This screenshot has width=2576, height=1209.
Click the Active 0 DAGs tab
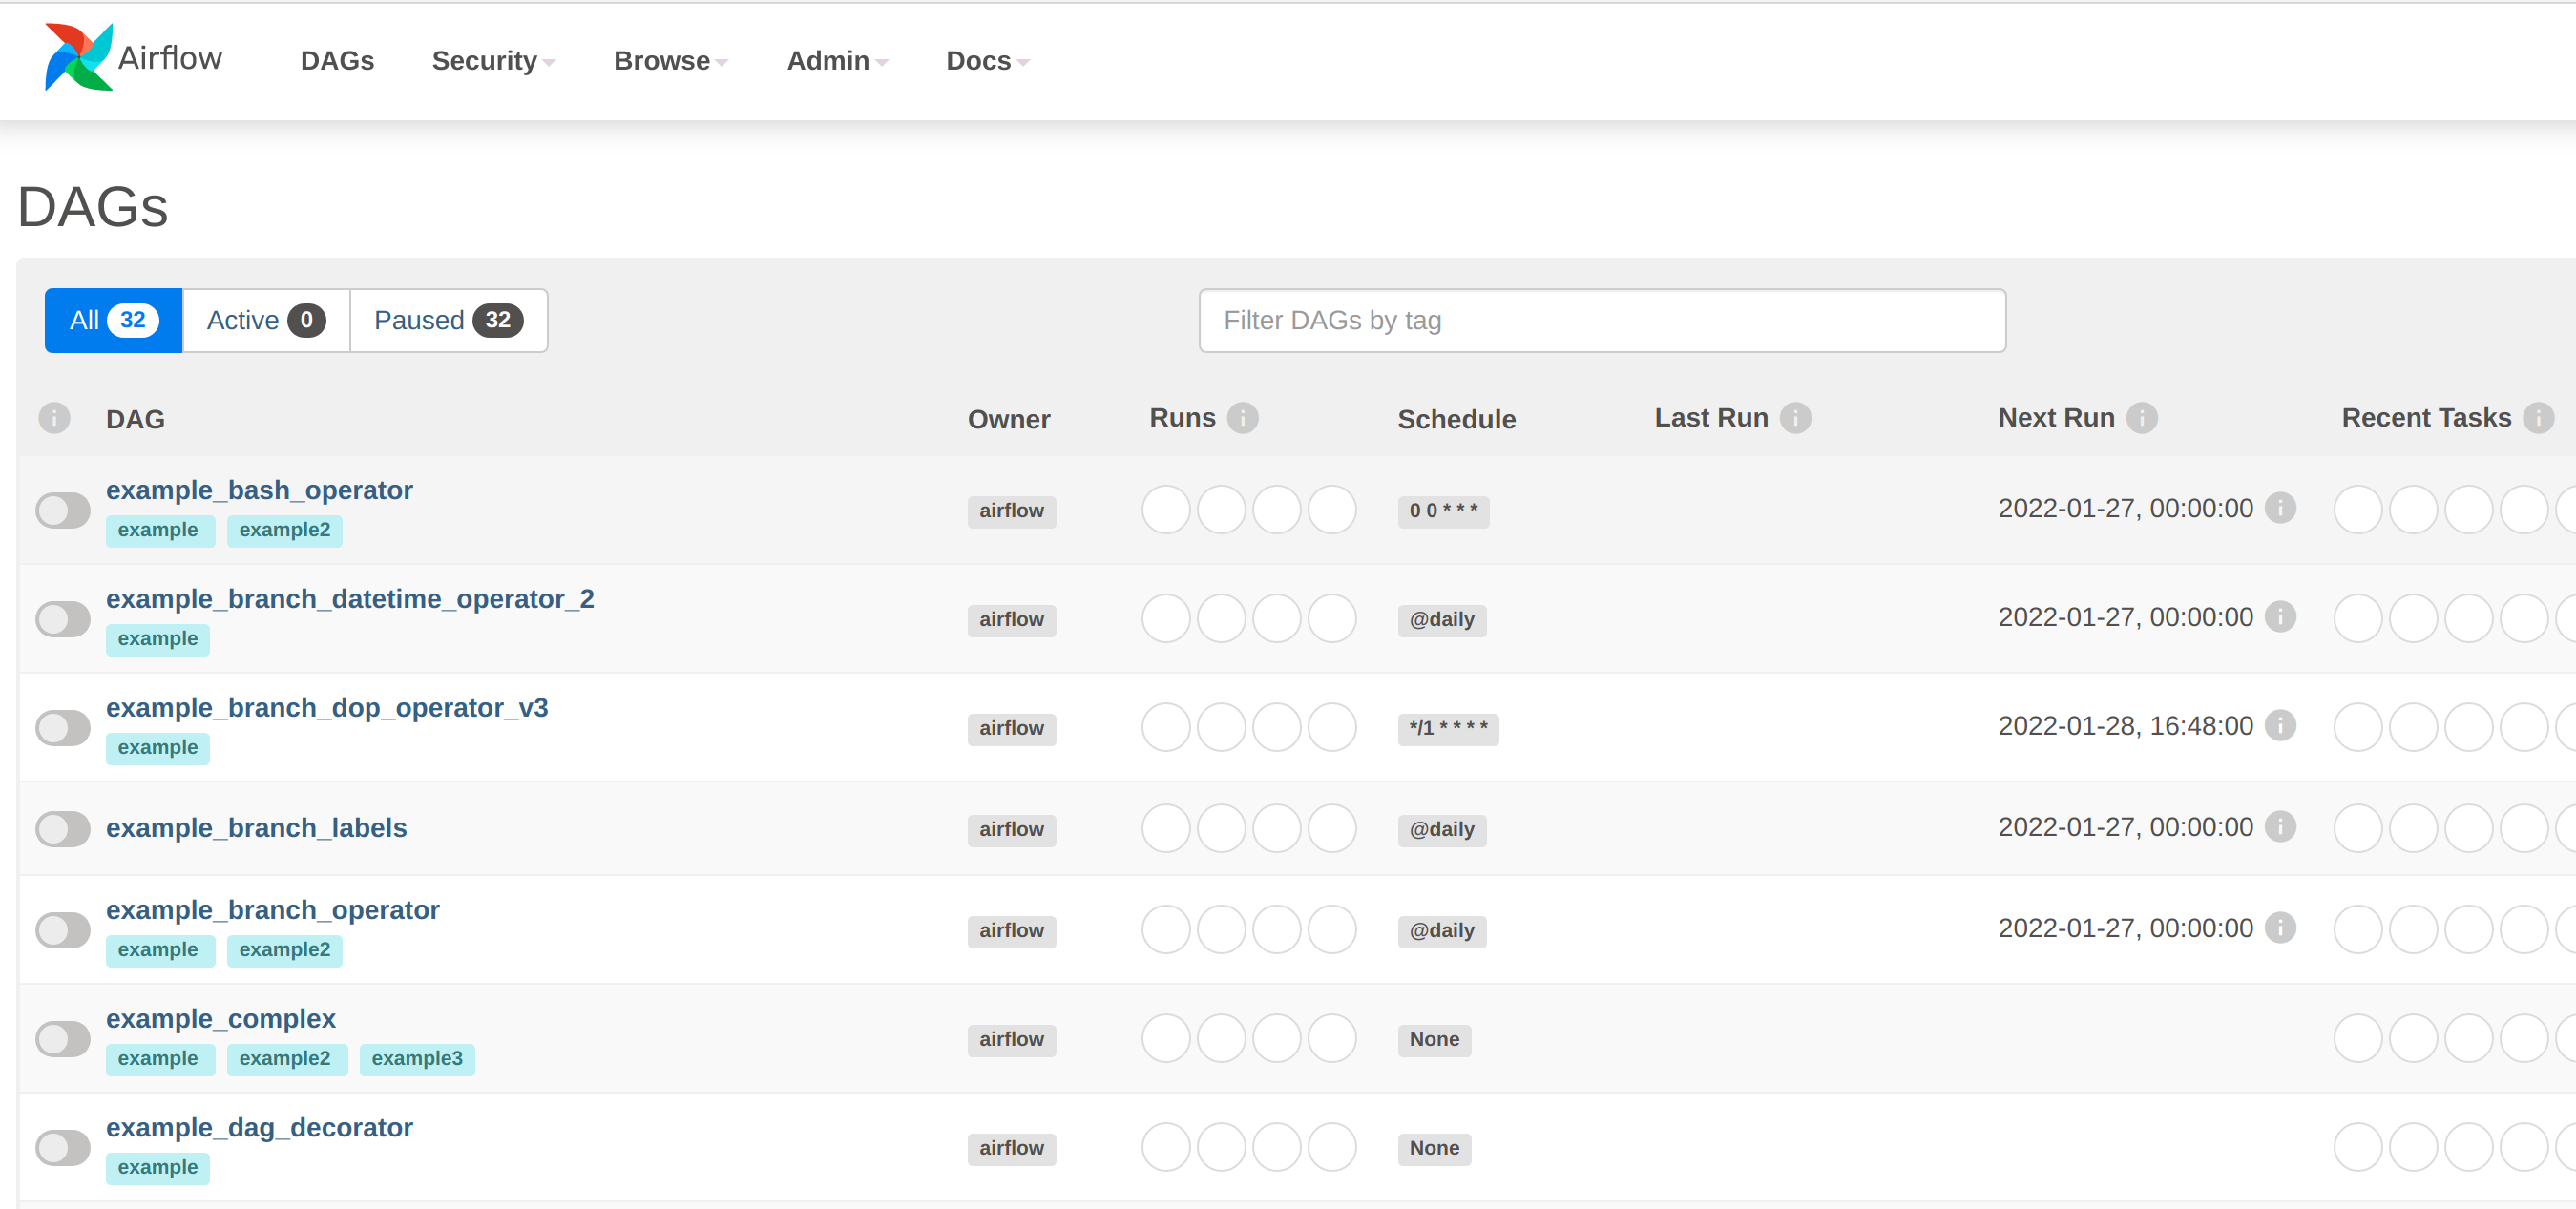[x=262, y=319]
